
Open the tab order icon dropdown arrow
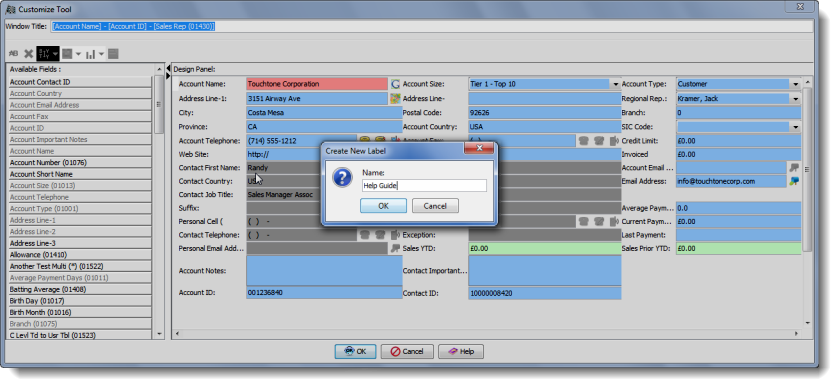[55, 54]
